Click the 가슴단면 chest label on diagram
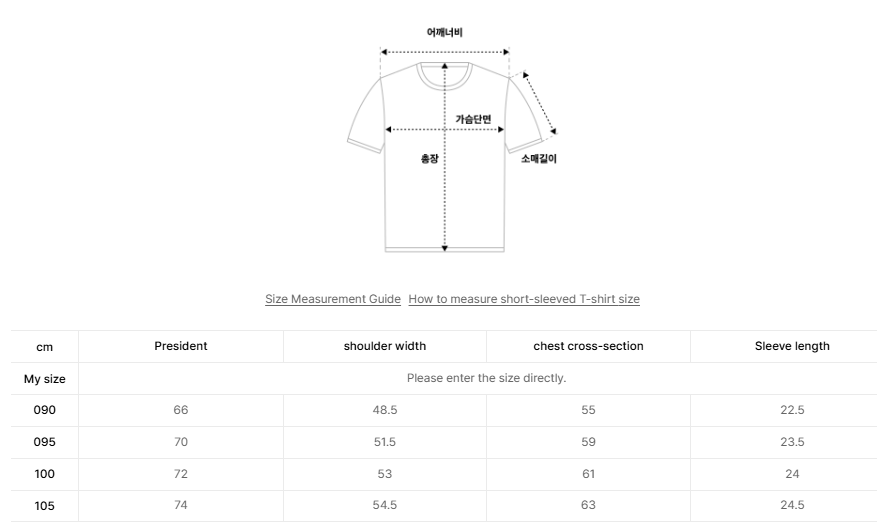Viewport: 877px width, 527px height. point(473,119)
